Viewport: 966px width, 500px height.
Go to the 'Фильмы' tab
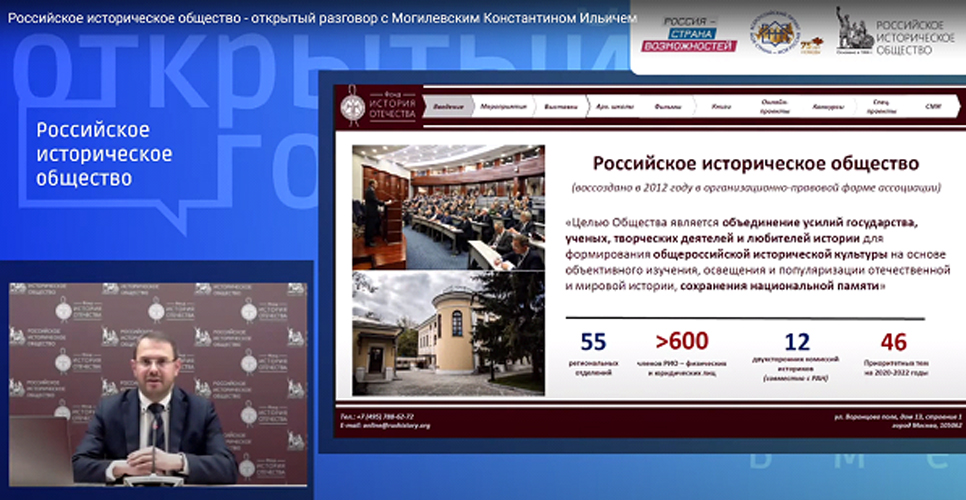[668, 107]
